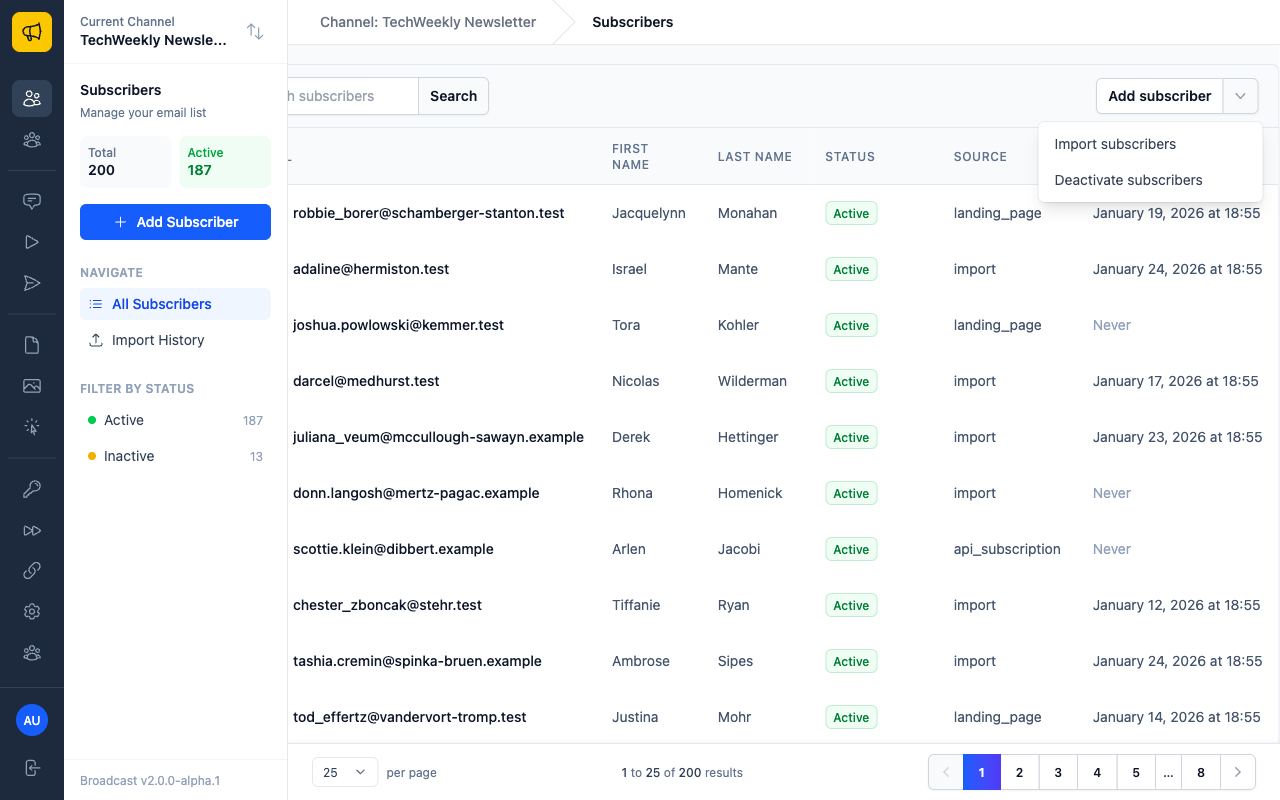Click the cursor click sparkle icon in sidebar

tap(32, 428)
